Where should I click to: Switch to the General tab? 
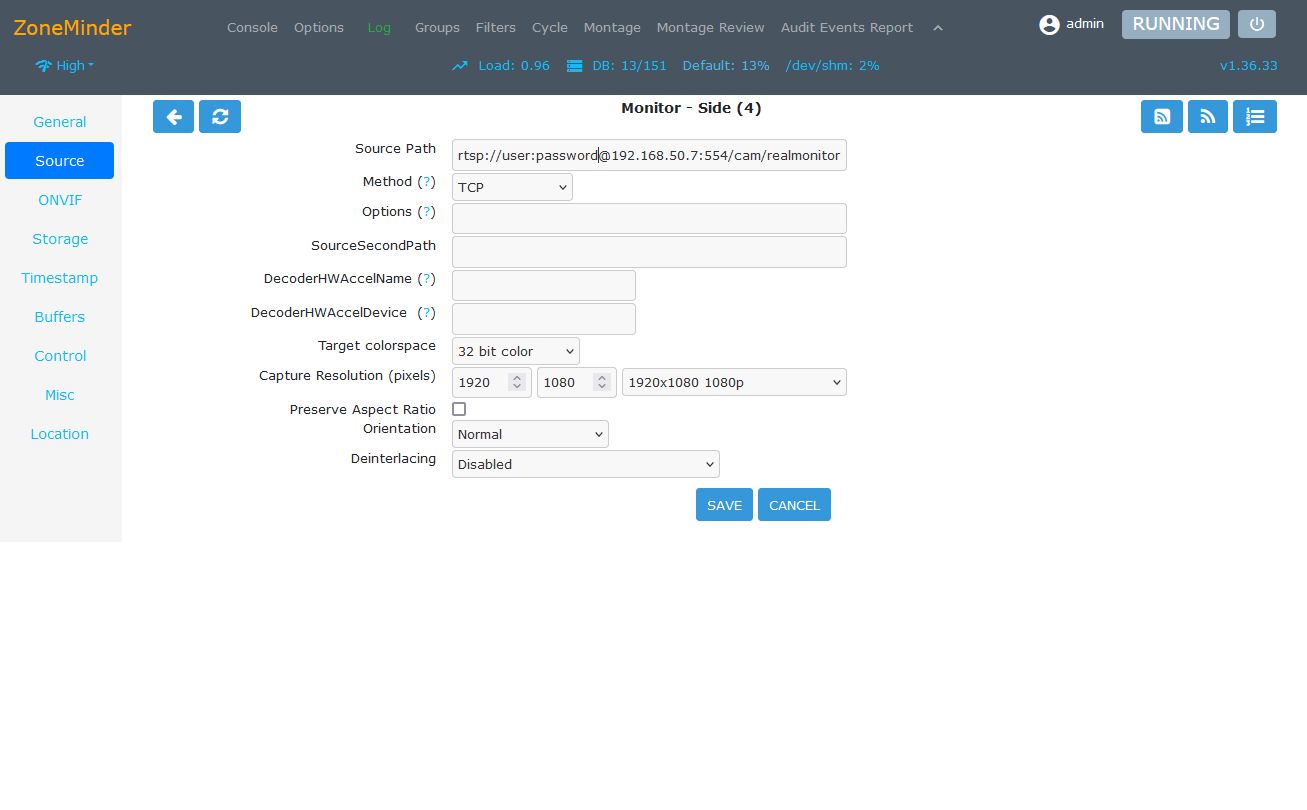point(60,122)
